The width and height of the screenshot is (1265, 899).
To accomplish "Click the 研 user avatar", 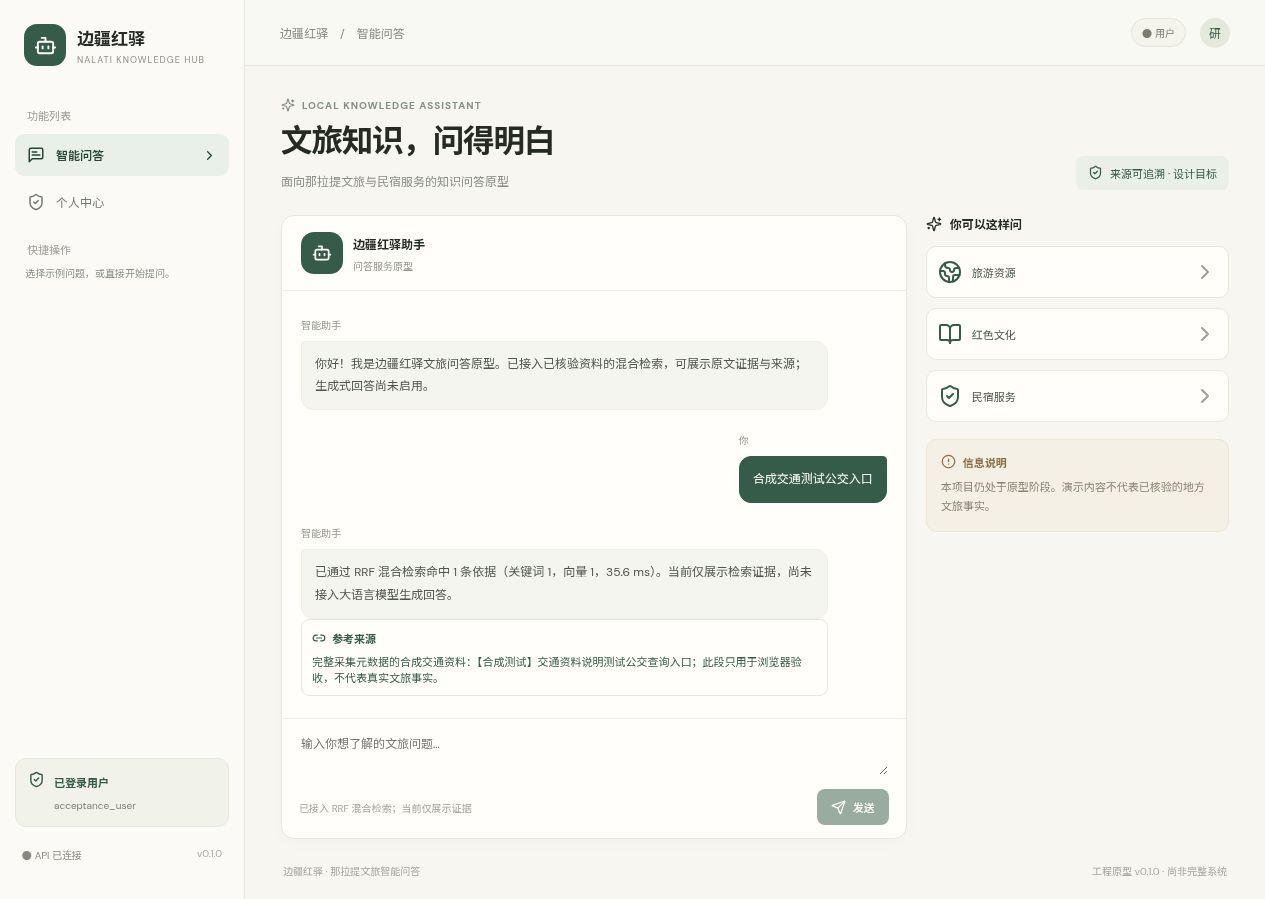I will point(1215,33).
